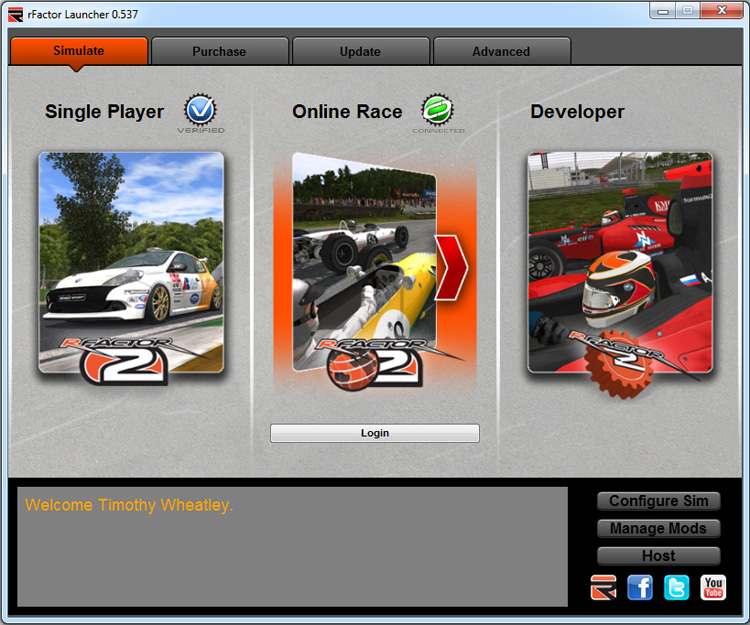Launch Developer mode via formula car image
The height and width of the screenshot is (625, 750).
click(x=619, y=262)
